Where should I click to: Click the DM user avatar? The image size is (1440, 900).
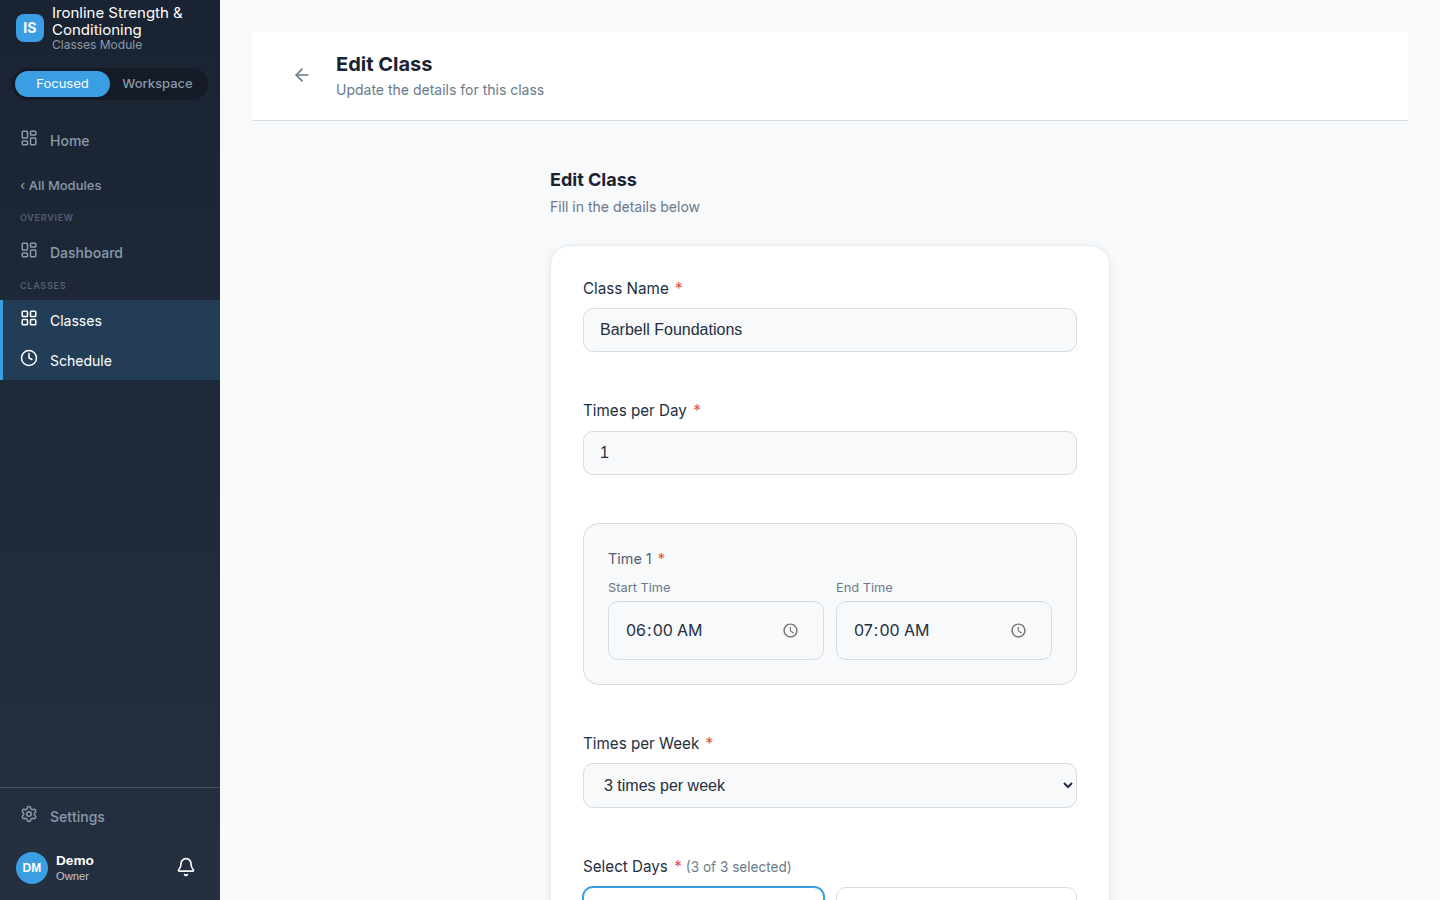pos(32,868)
